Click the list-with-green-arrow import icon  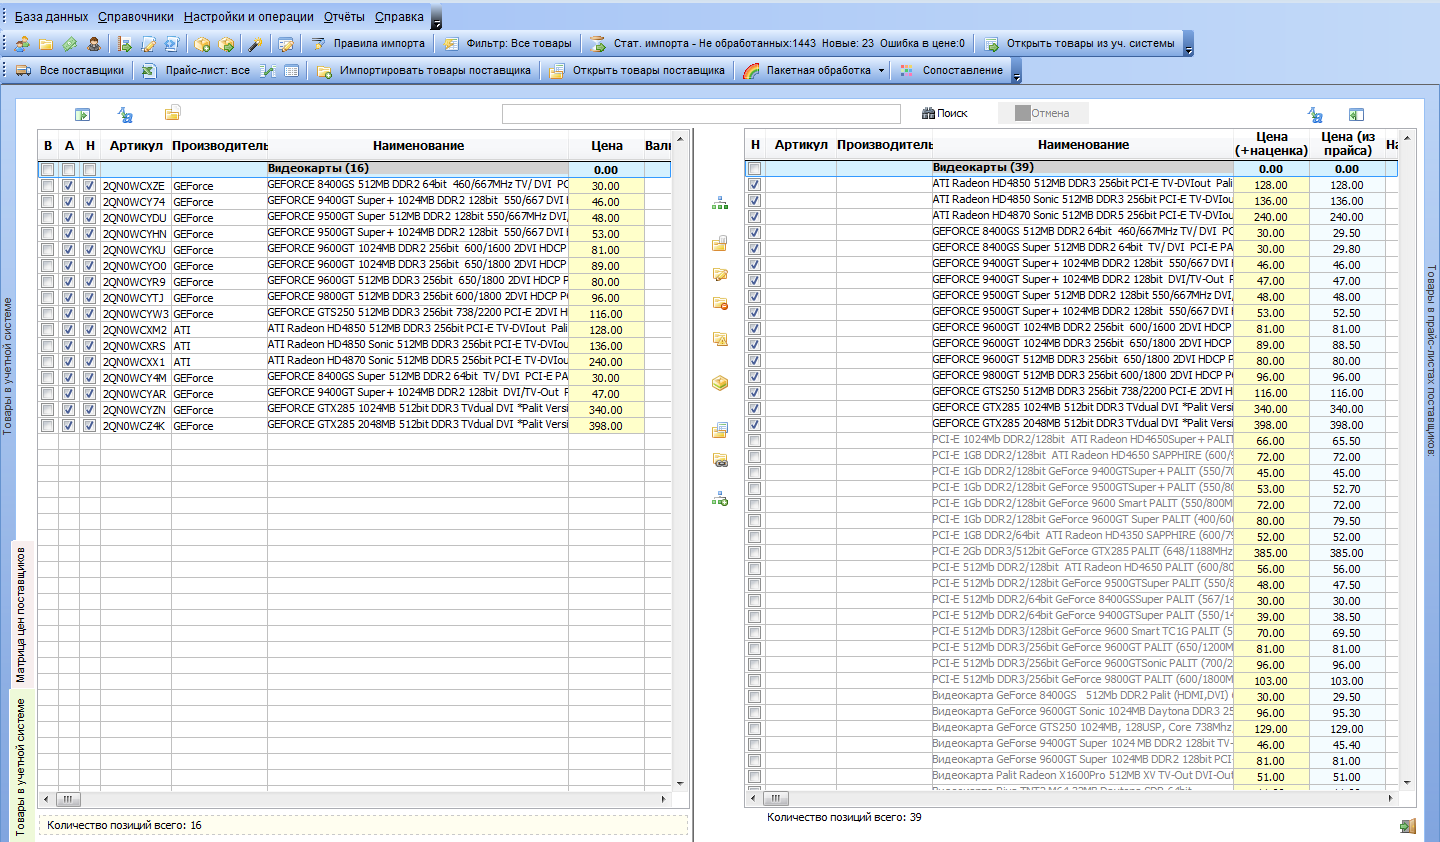(x=125, y=44)
